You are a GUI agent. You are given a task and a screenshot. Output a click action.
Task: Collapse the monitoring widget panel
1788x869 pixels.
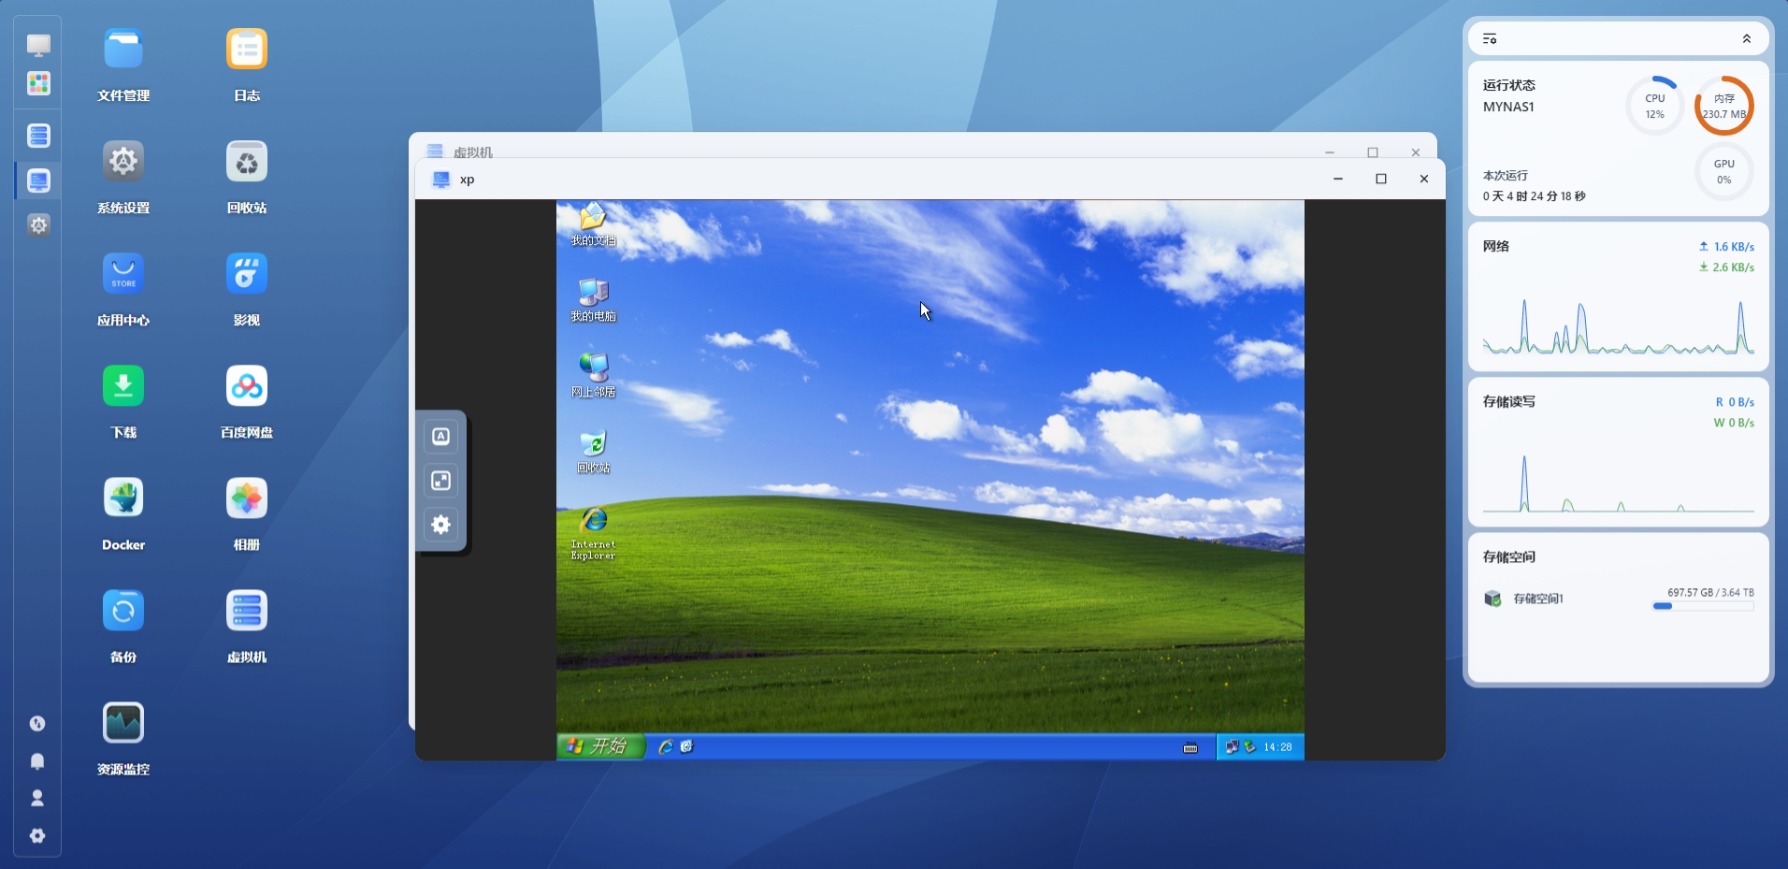(x=1746, y=39)
